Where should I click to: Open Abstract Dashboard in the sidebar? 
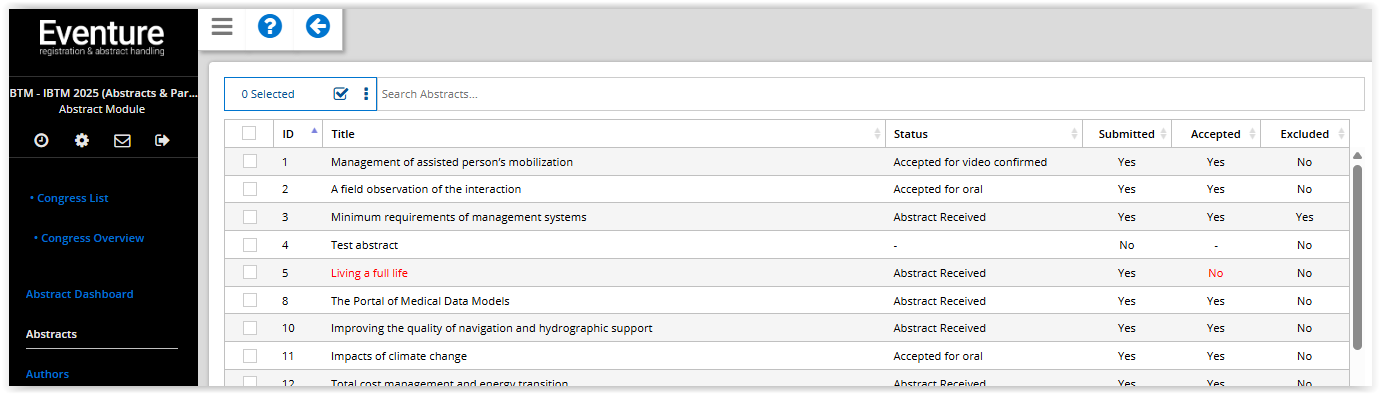80,294
